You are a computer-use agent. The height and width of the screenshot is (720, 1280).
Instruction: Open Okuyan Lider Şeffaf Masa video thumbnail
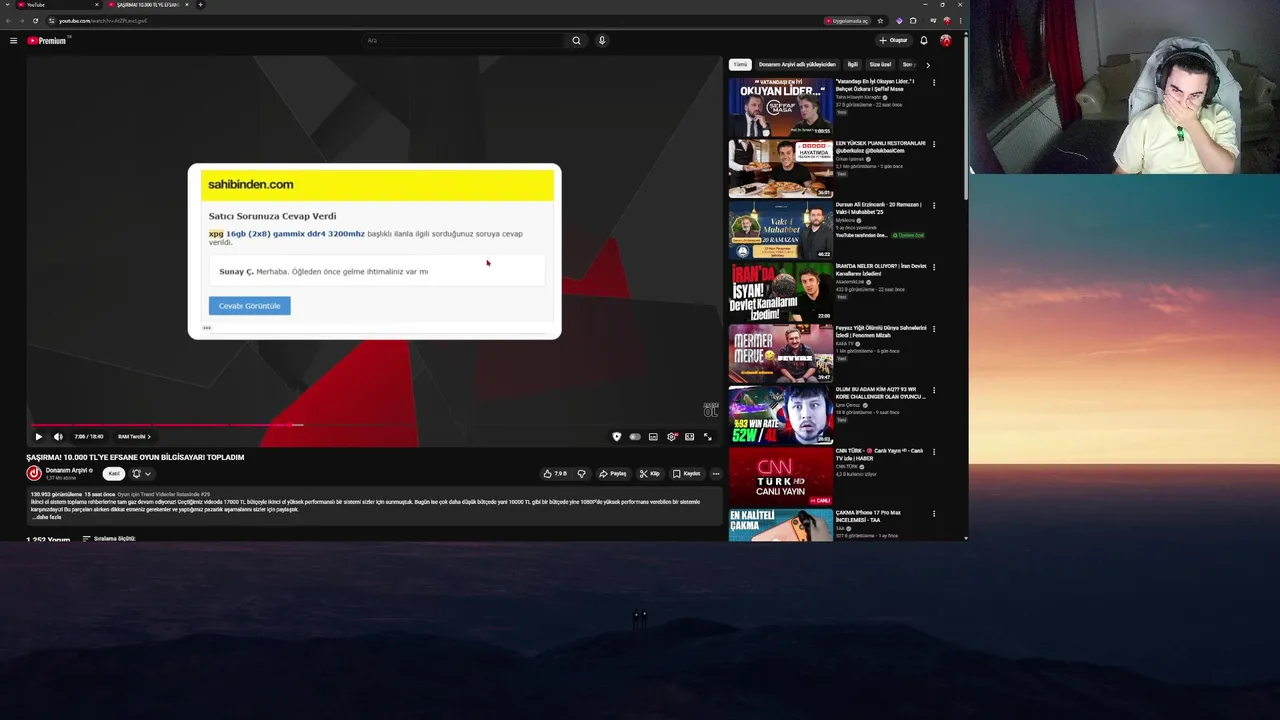781,107
